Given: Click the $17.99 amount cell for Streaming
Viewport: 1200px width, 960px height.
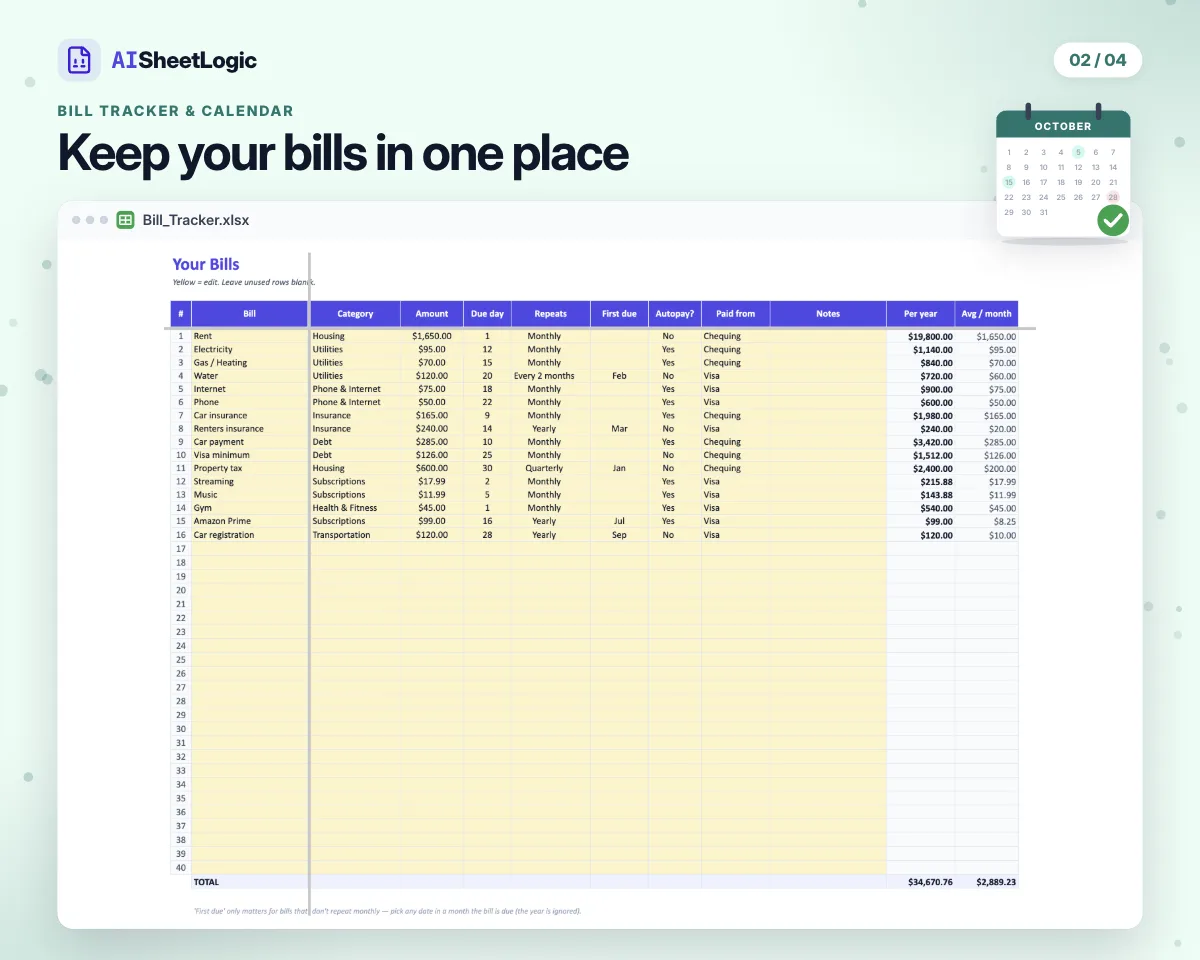Looking at the screenshot, I should 432,481.
